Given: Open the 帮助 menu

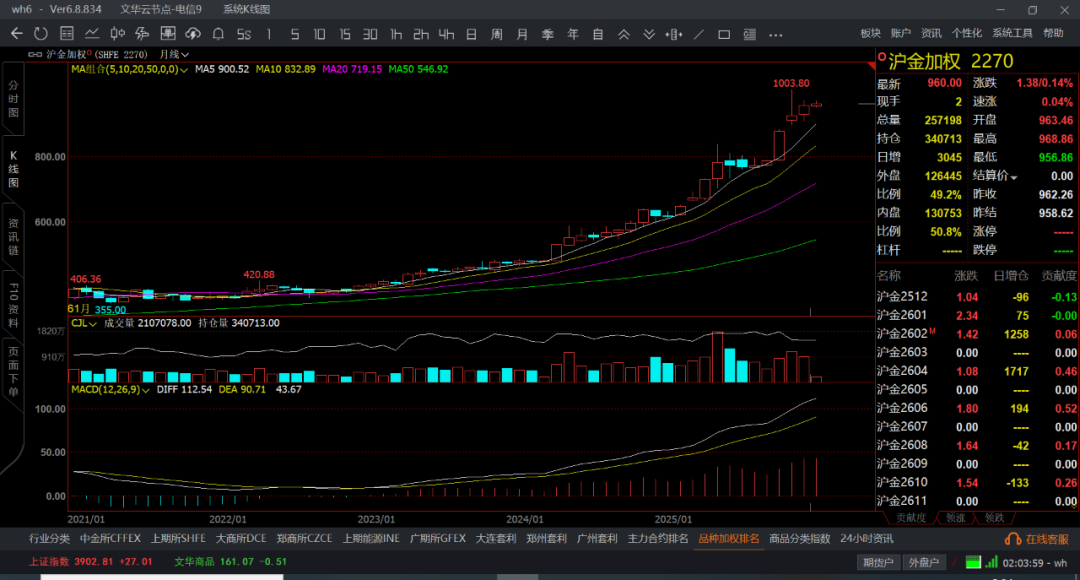Looking at the screenshot, I should pos(1053,33).
